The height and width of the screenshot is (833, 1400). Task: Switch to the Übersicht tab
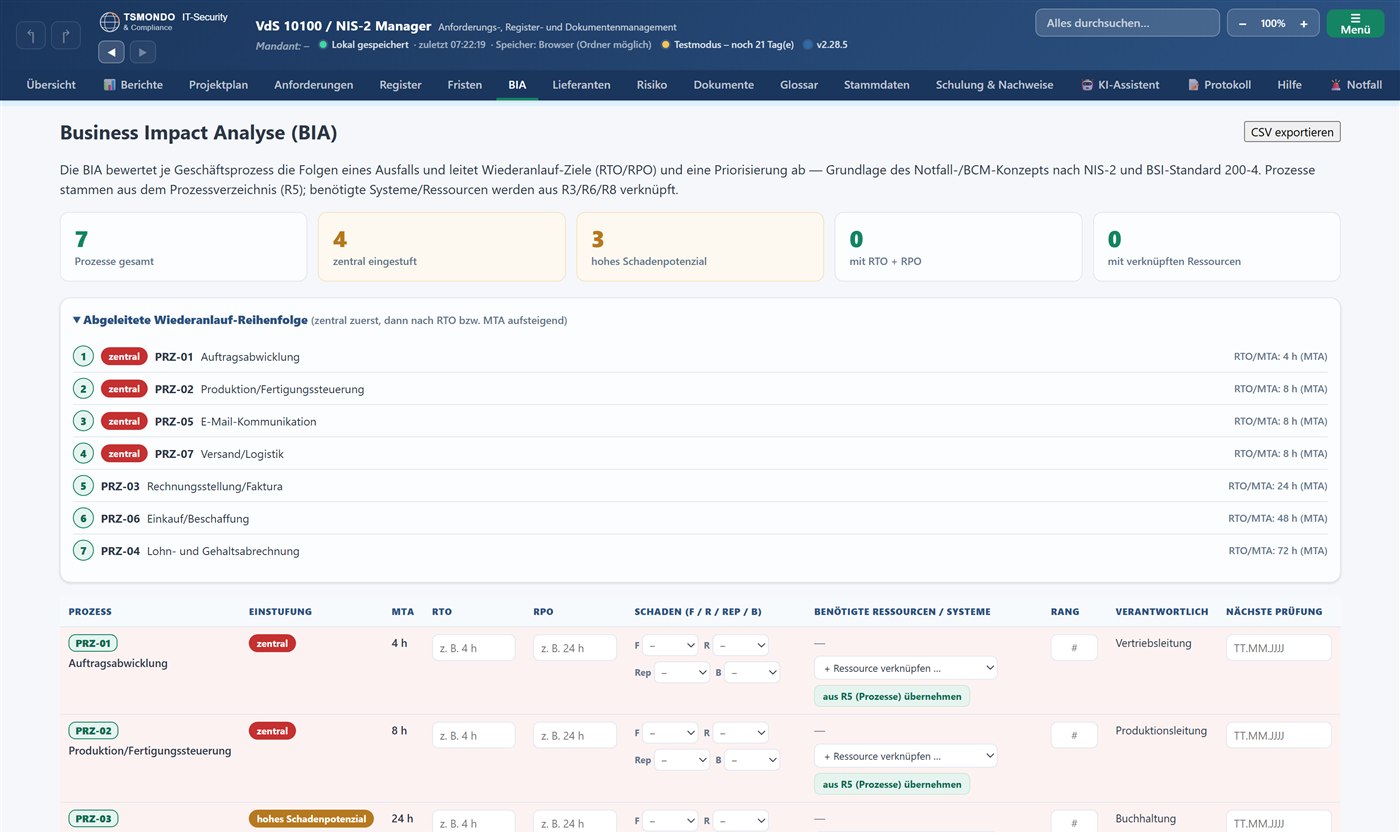click(51, 85)
